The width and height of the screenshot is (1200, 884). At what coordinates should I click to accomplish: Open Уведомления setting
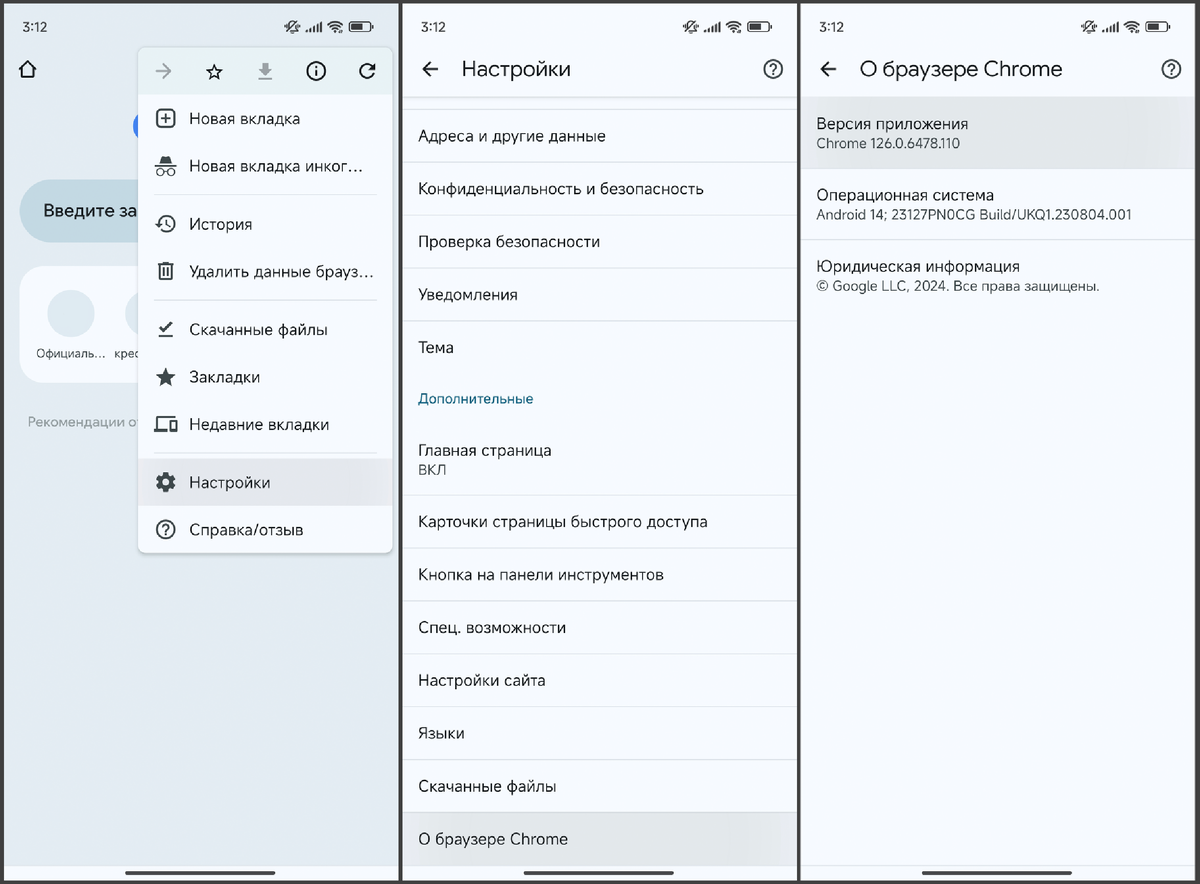pos(599,295)
